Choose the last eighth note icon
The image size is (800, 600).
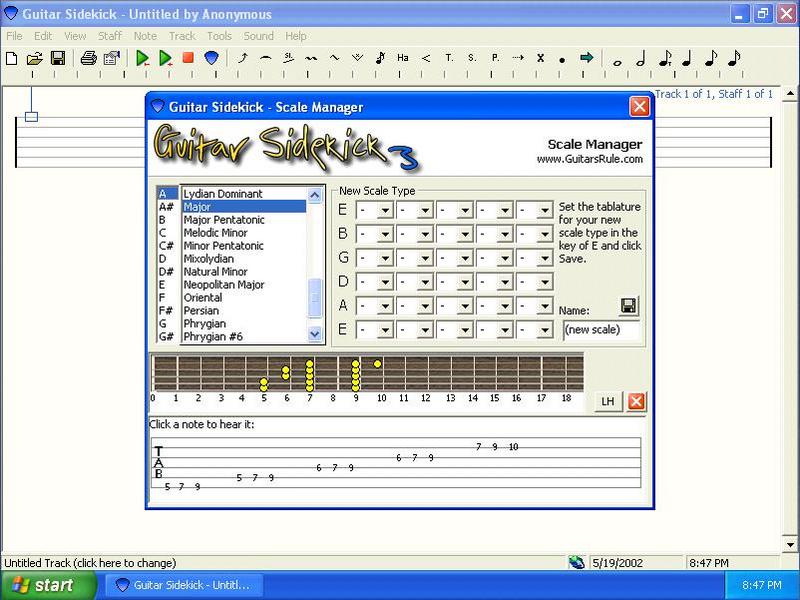734,58
